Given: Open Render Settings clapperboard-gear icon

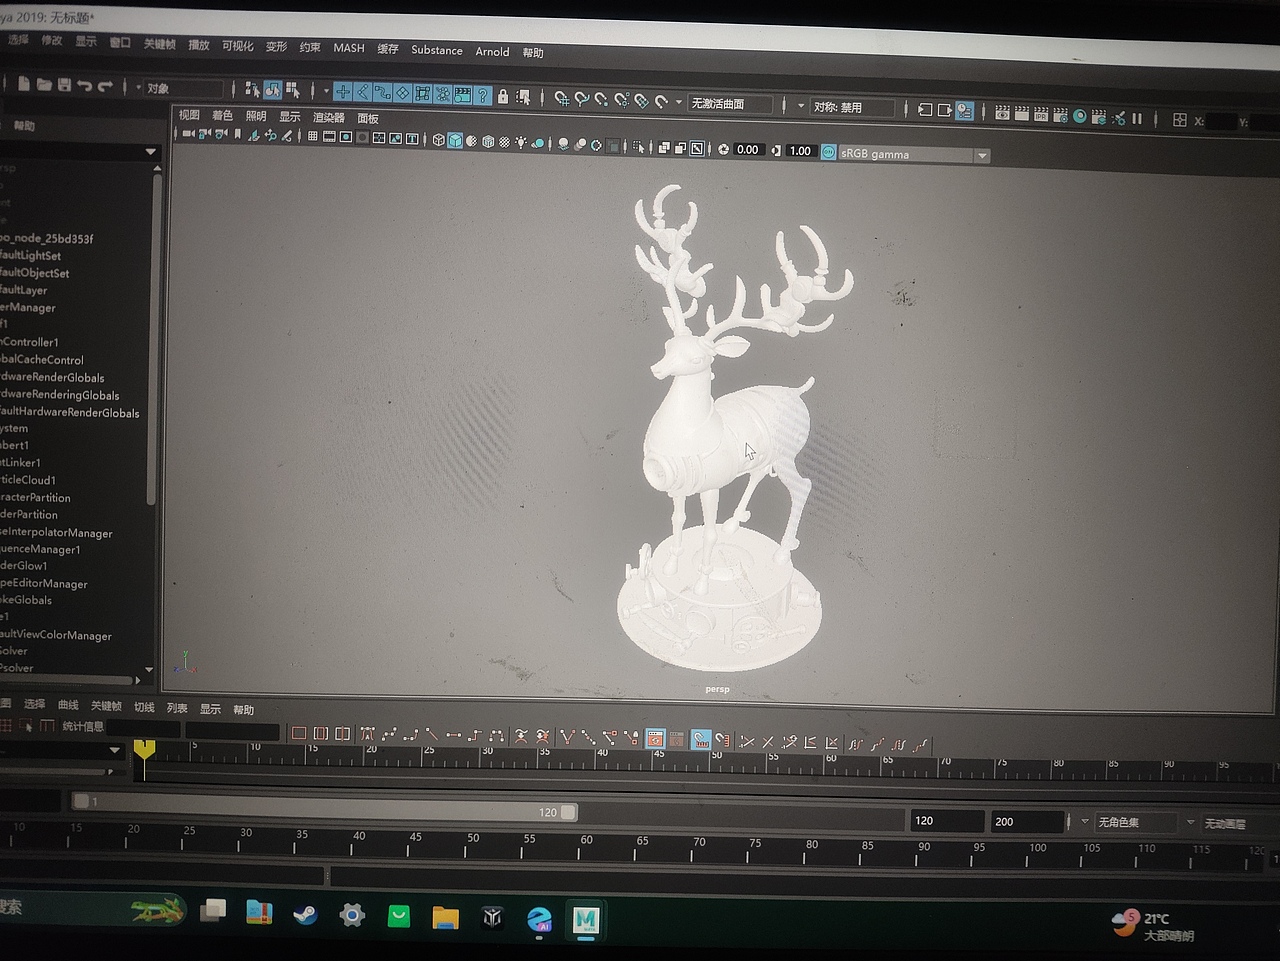Looking at the screenshot, I should coord(1060,115).
